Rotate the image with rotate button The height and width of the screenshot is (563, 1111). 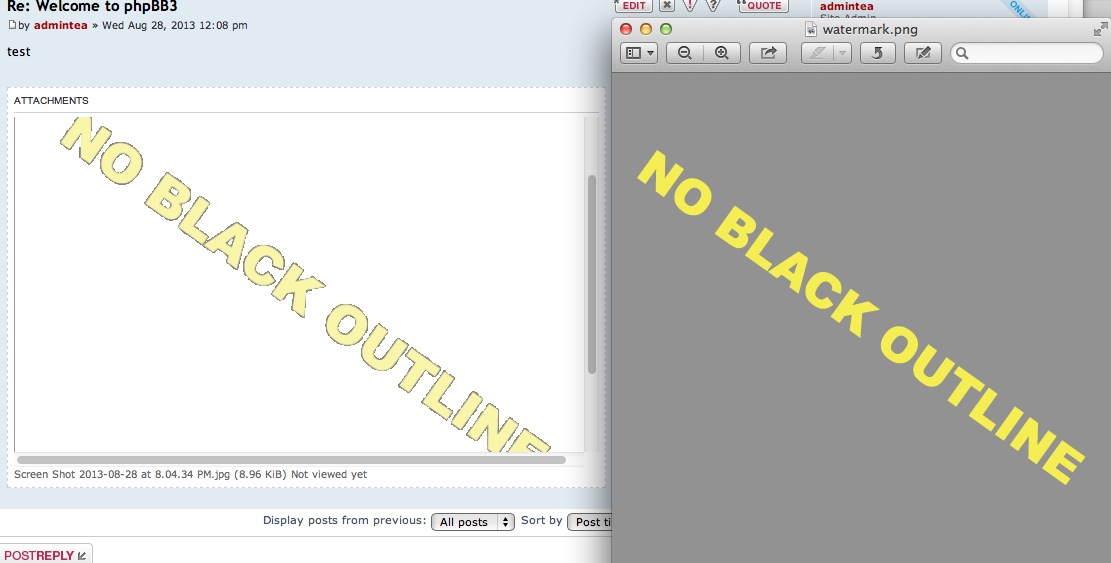[877, 53]
